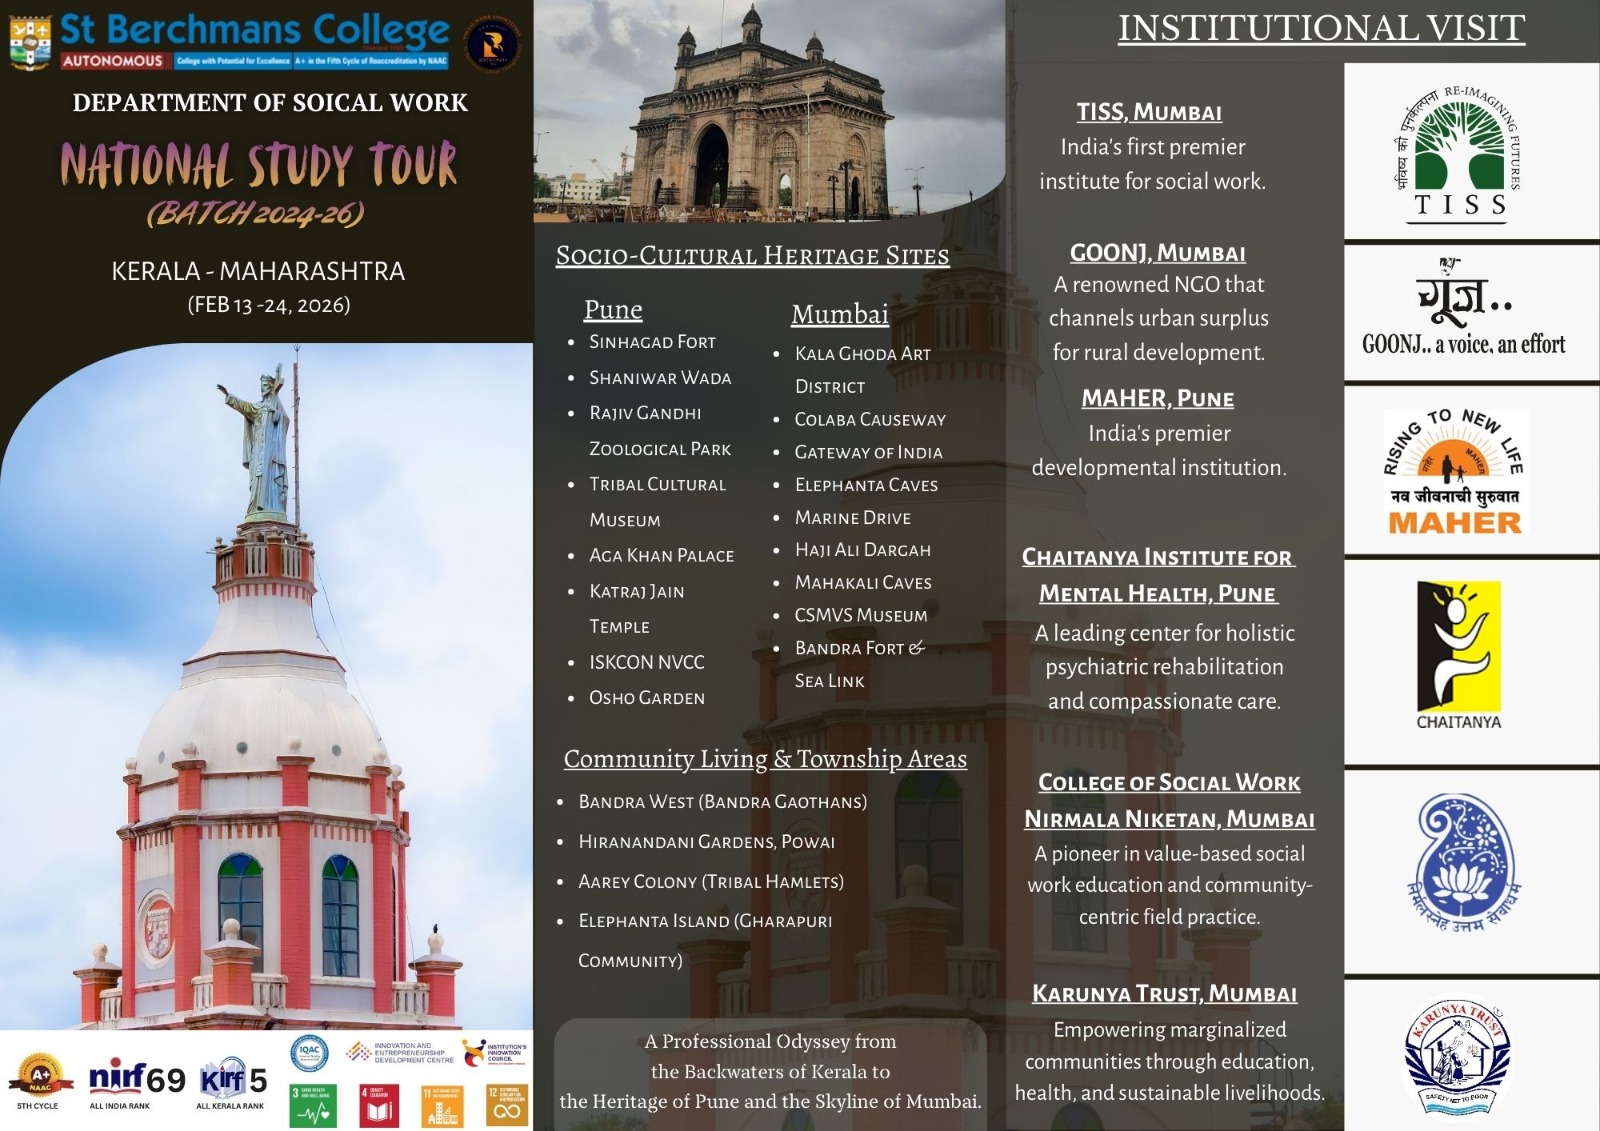Click 'Colaba Causeway' list item
This screenshot has height=1131, width=1600.
[x=870, y=420]
